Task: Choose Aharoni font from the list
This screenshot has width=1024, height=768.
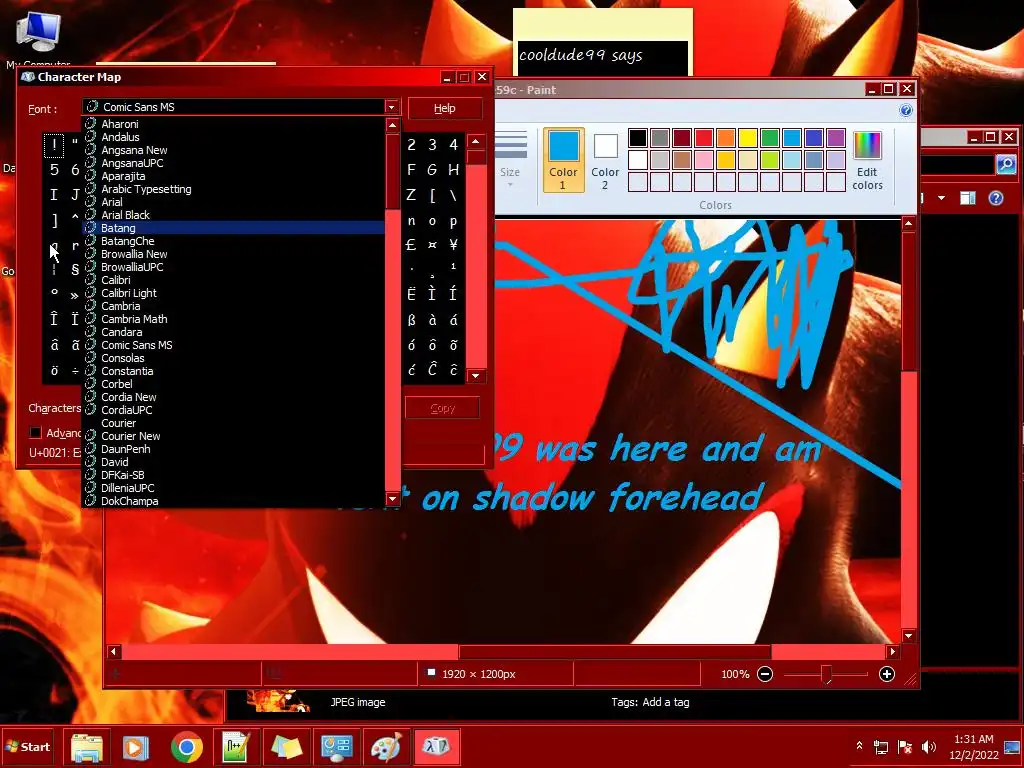Action: click(x=234, y=124)
